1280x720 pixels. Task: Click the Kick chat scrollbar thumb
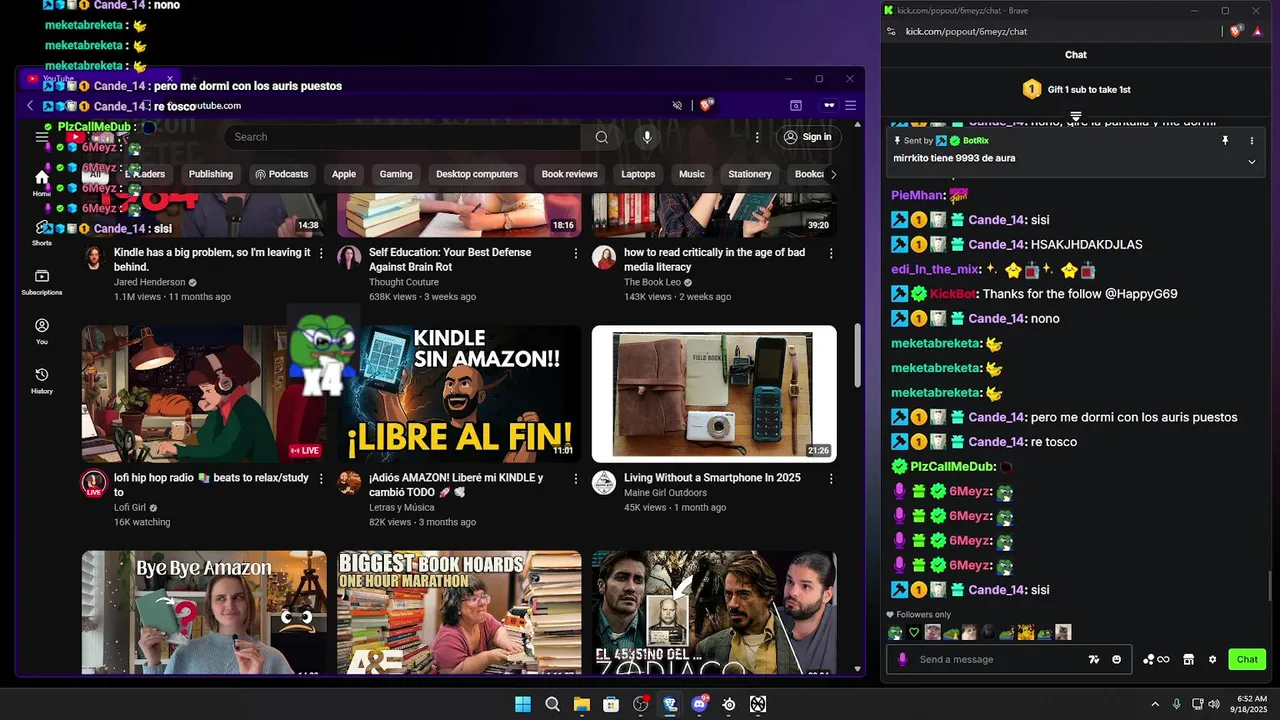[1270, 586]
